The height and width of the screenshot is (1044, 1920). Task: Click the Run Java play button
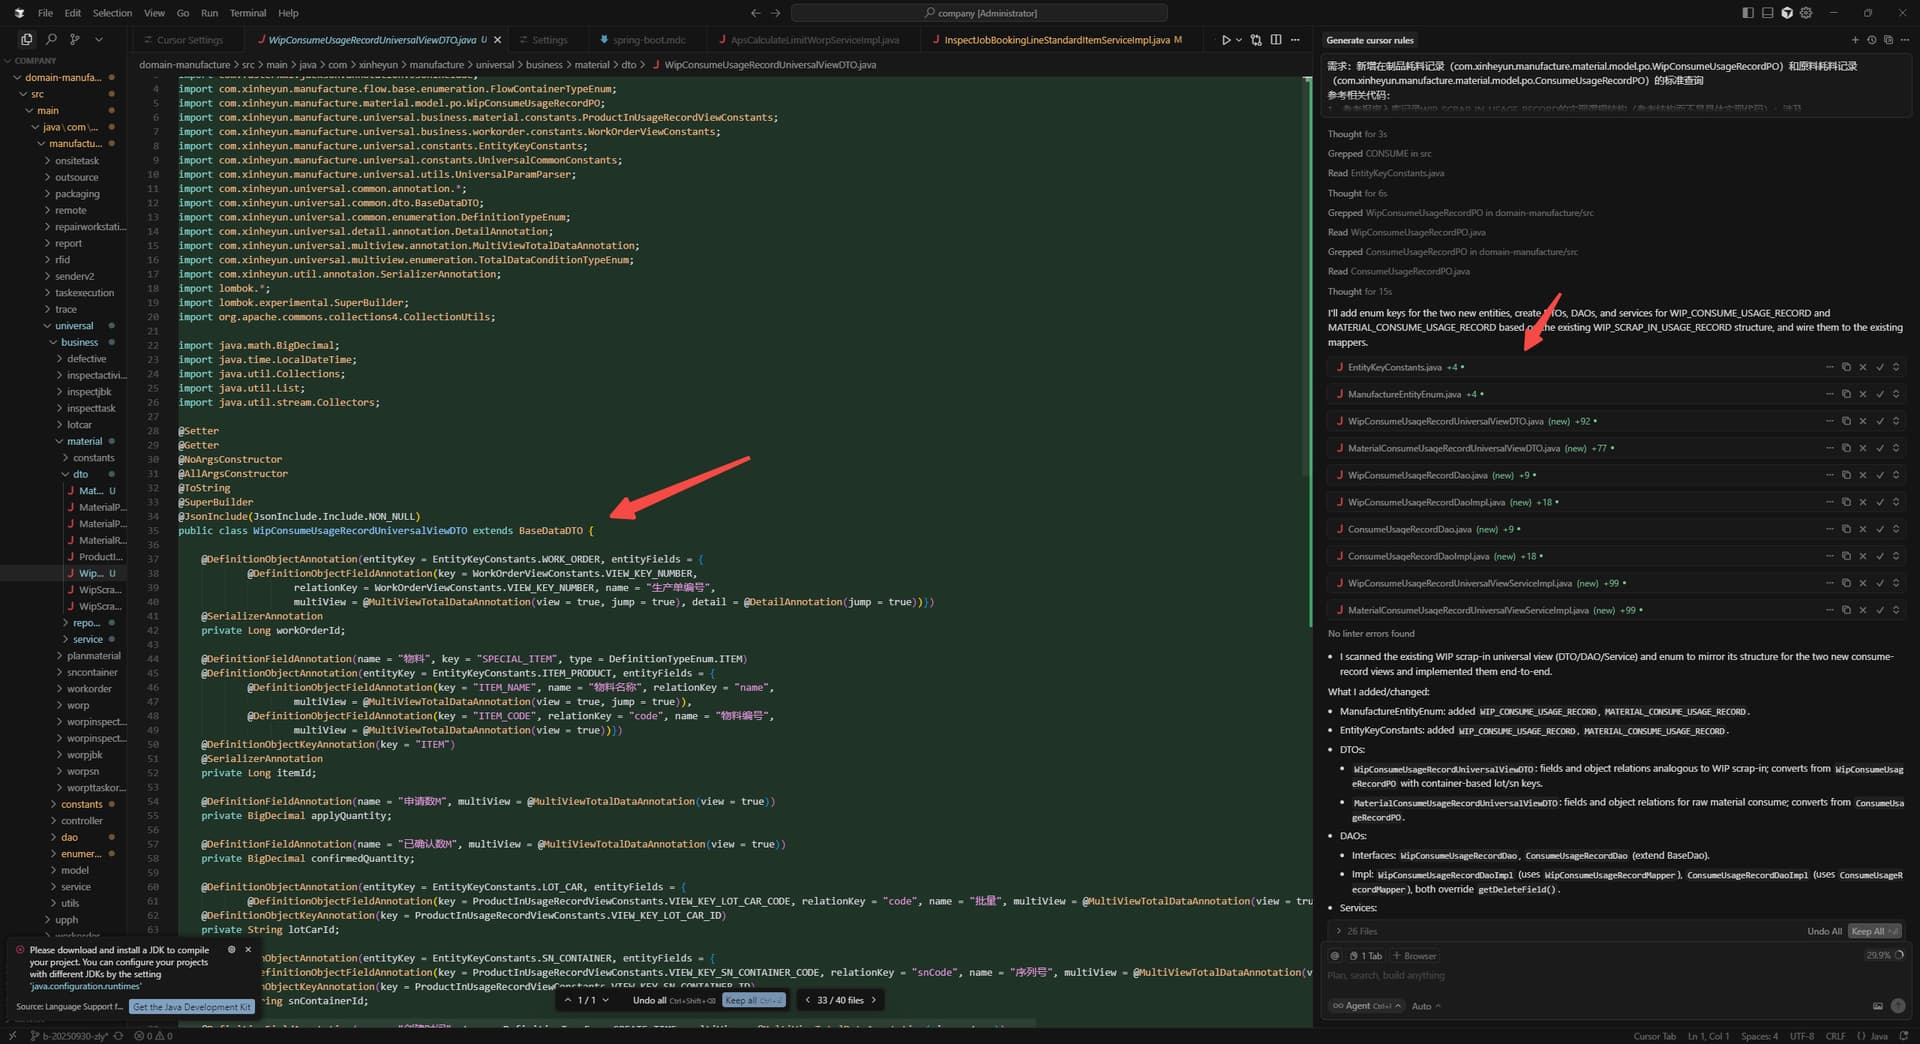tap(1226, 40)
